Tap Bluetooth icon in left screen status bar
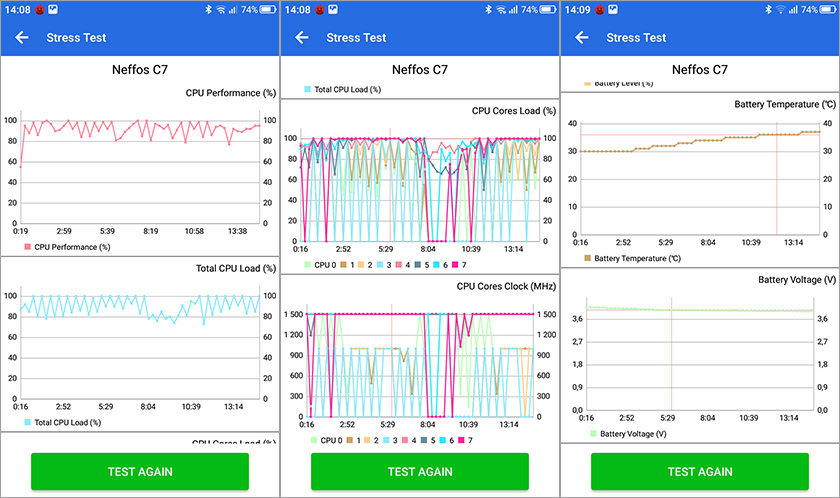This screenshot has height=498, width=840. pyautogui.click(x=208, y=10)
